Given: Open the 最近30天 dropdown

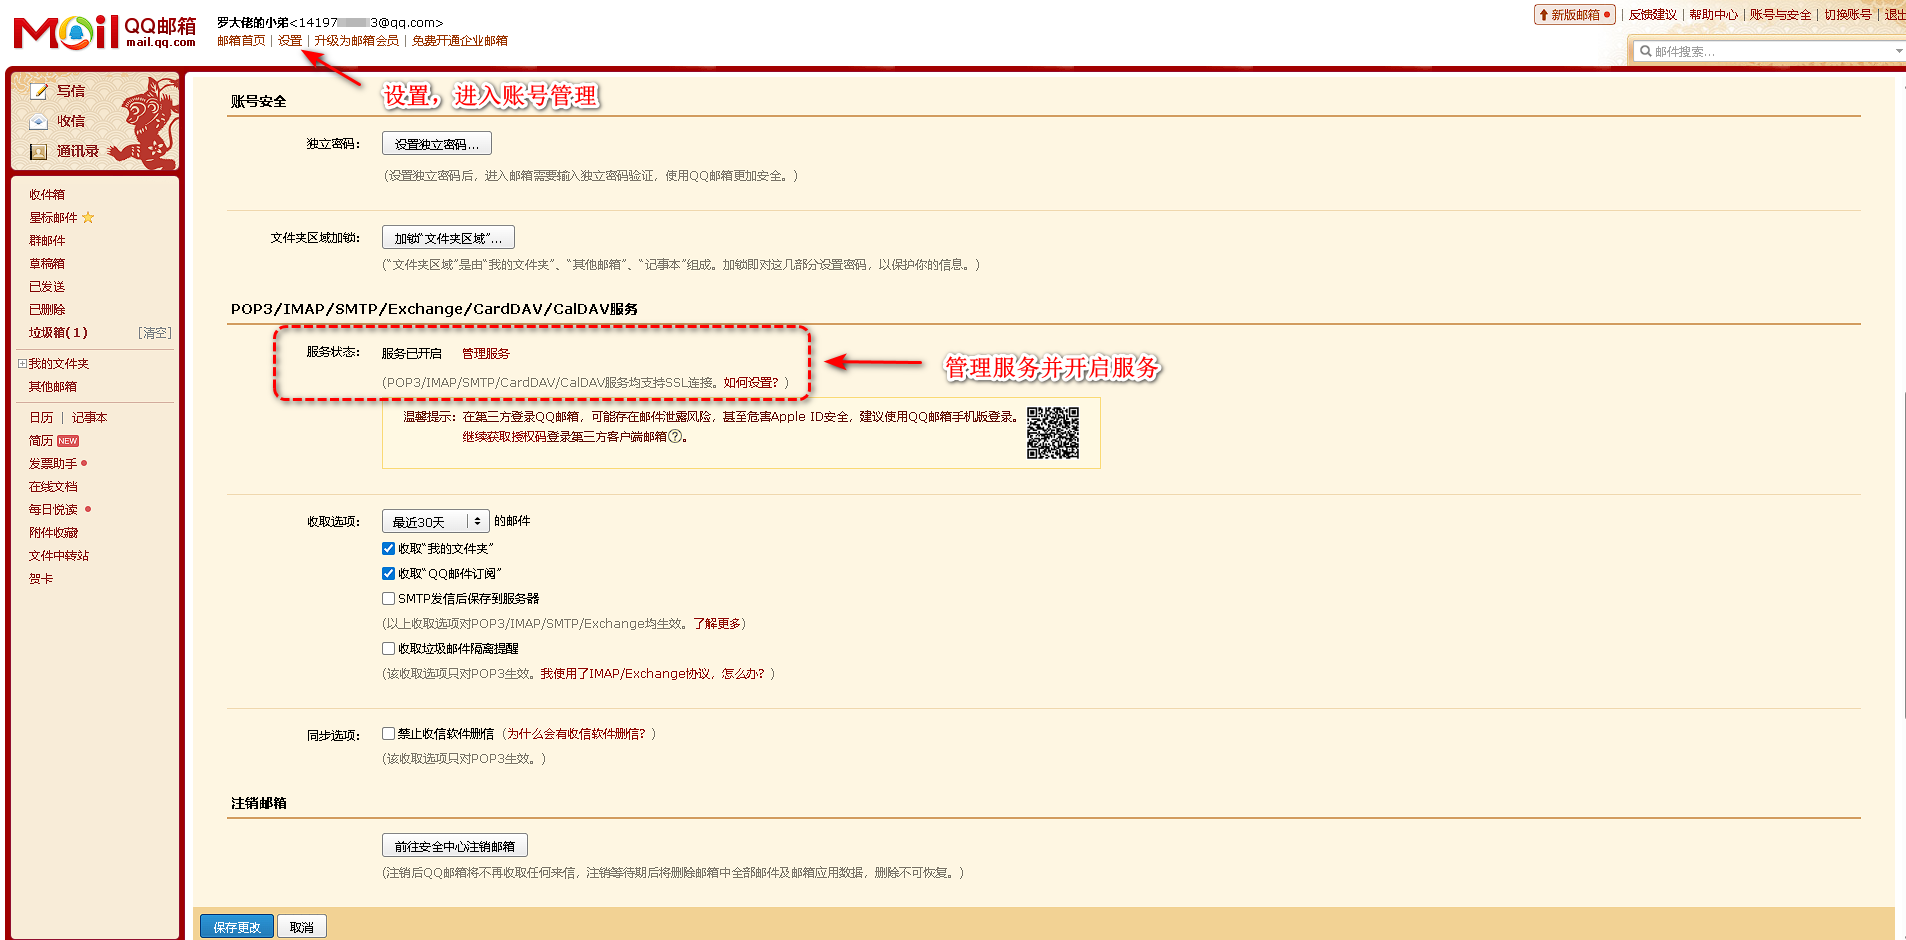Looking at the screenshot, I should (x=435, y=521).
